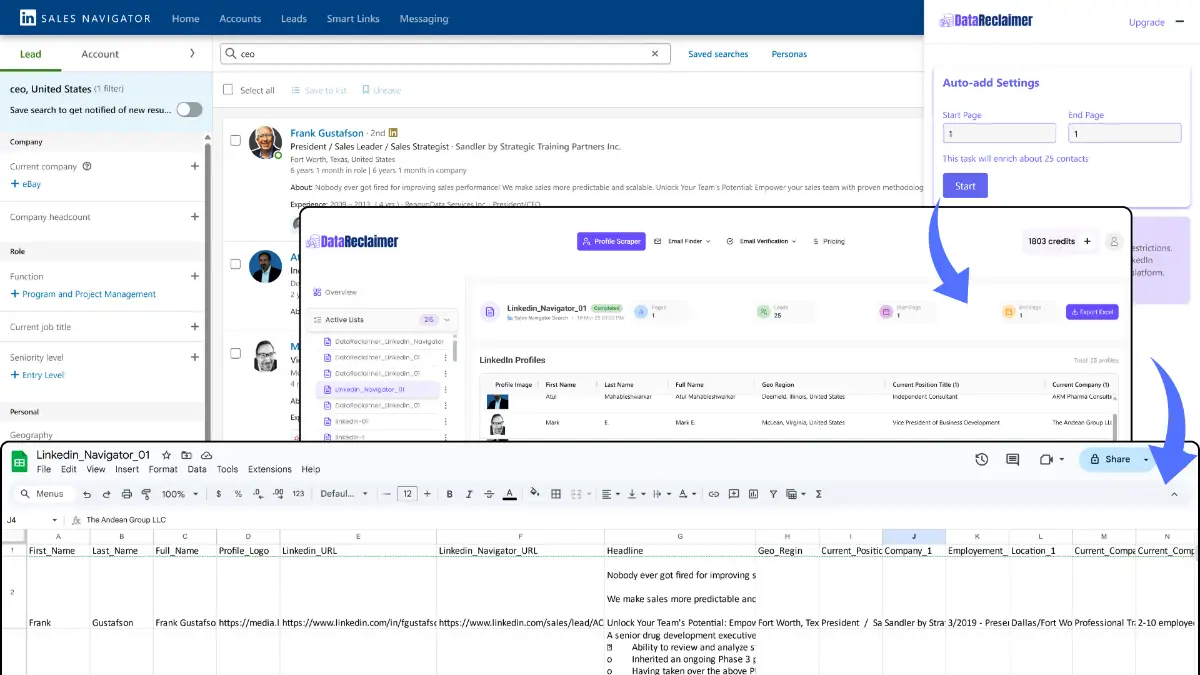The image size is (1200, 675).
Task: Click the plus icon beside 1803 credits
Action: (x=1087, y=241)
